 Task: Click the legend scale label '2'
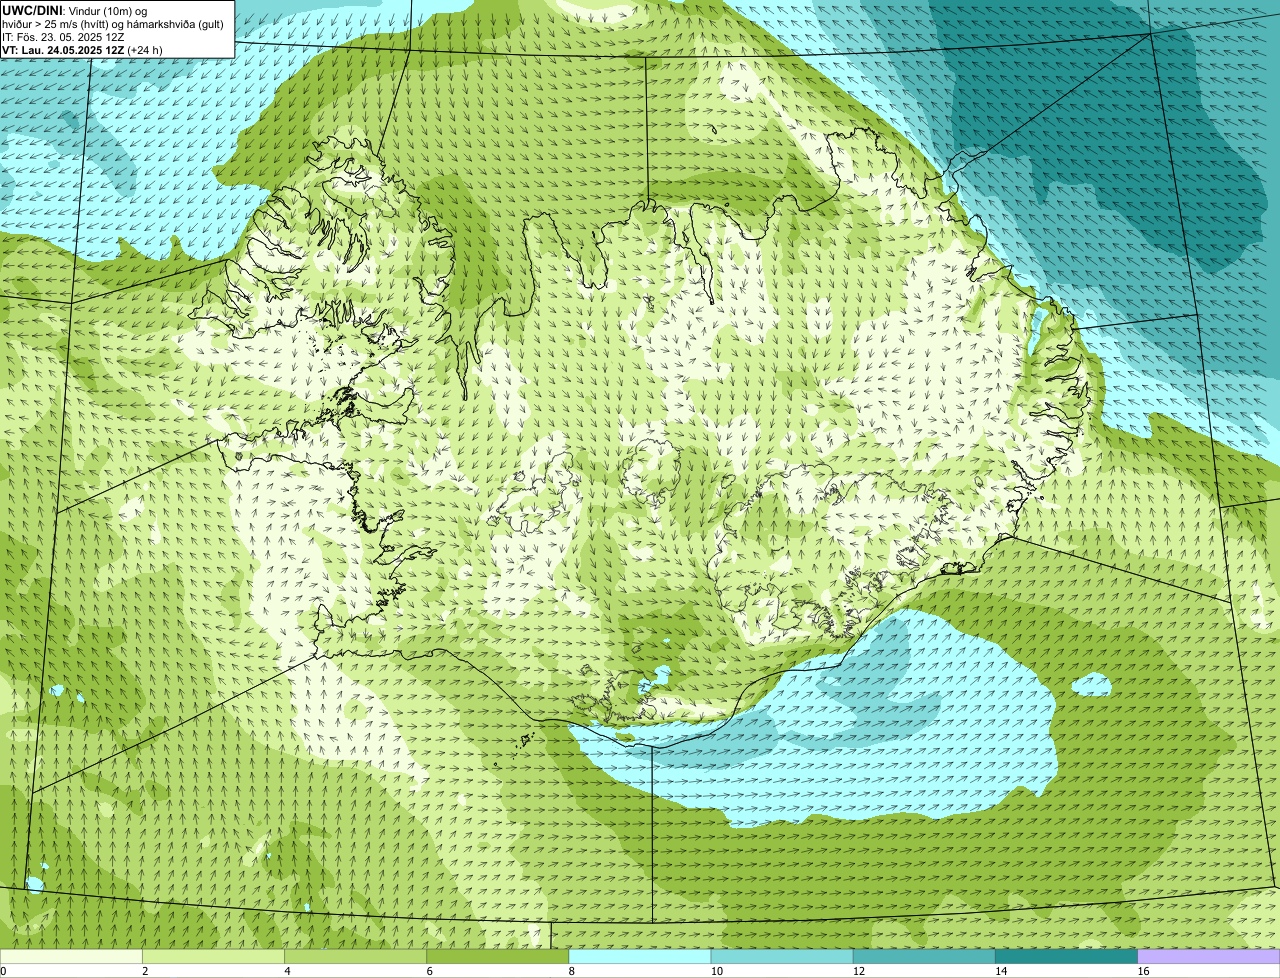[145, 971]
